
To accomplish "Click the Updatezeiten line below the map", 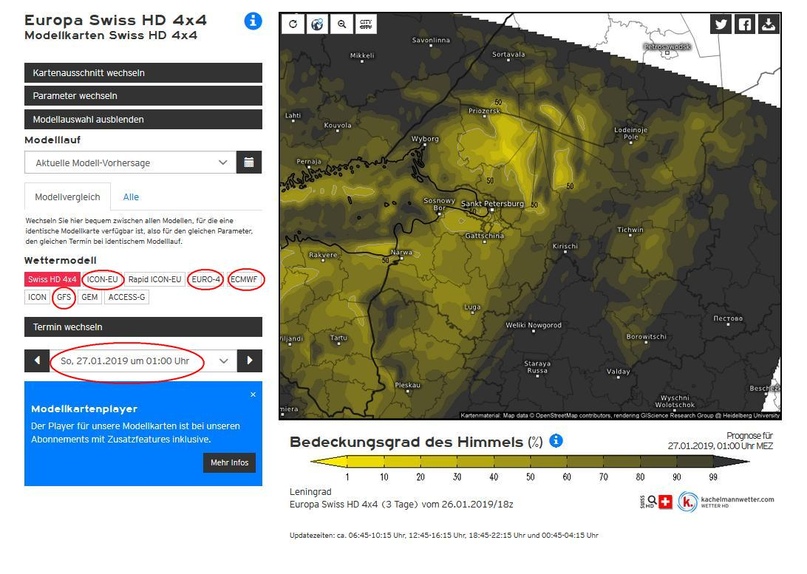I will 444,535.
